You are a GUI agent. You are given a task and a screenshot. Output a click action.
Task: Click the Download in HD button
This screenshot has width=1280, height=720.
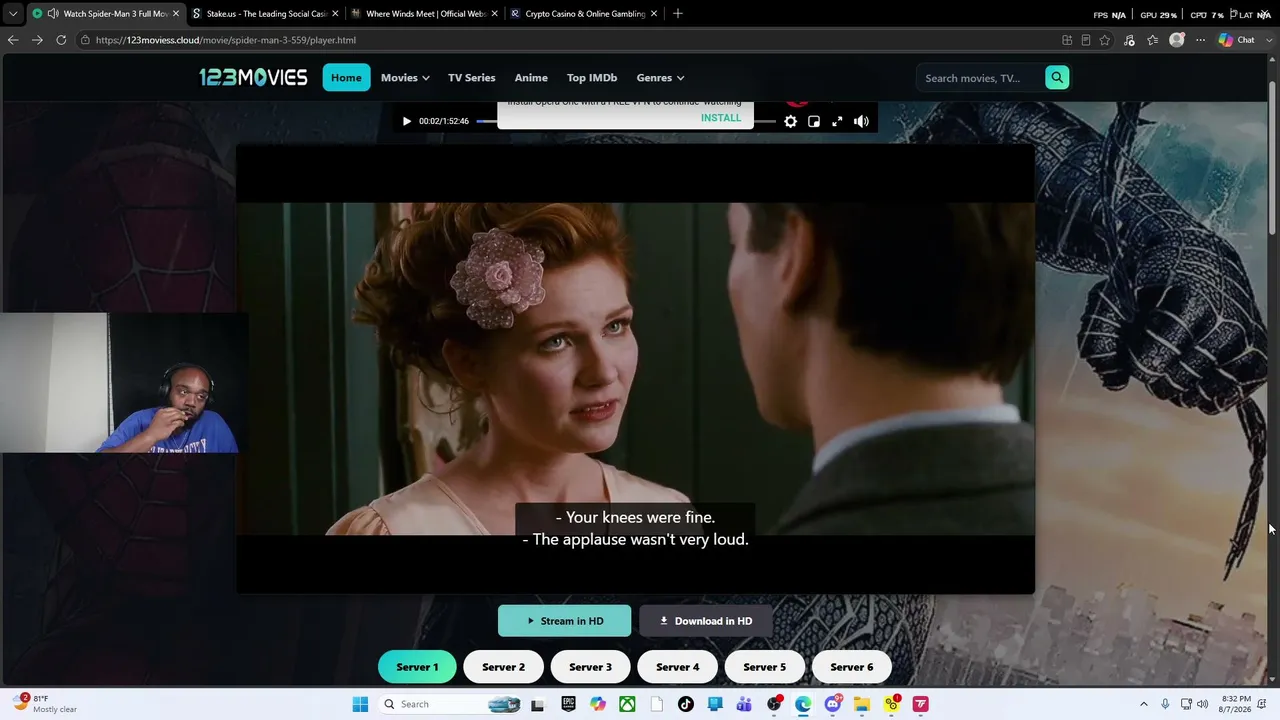point(706,621)
